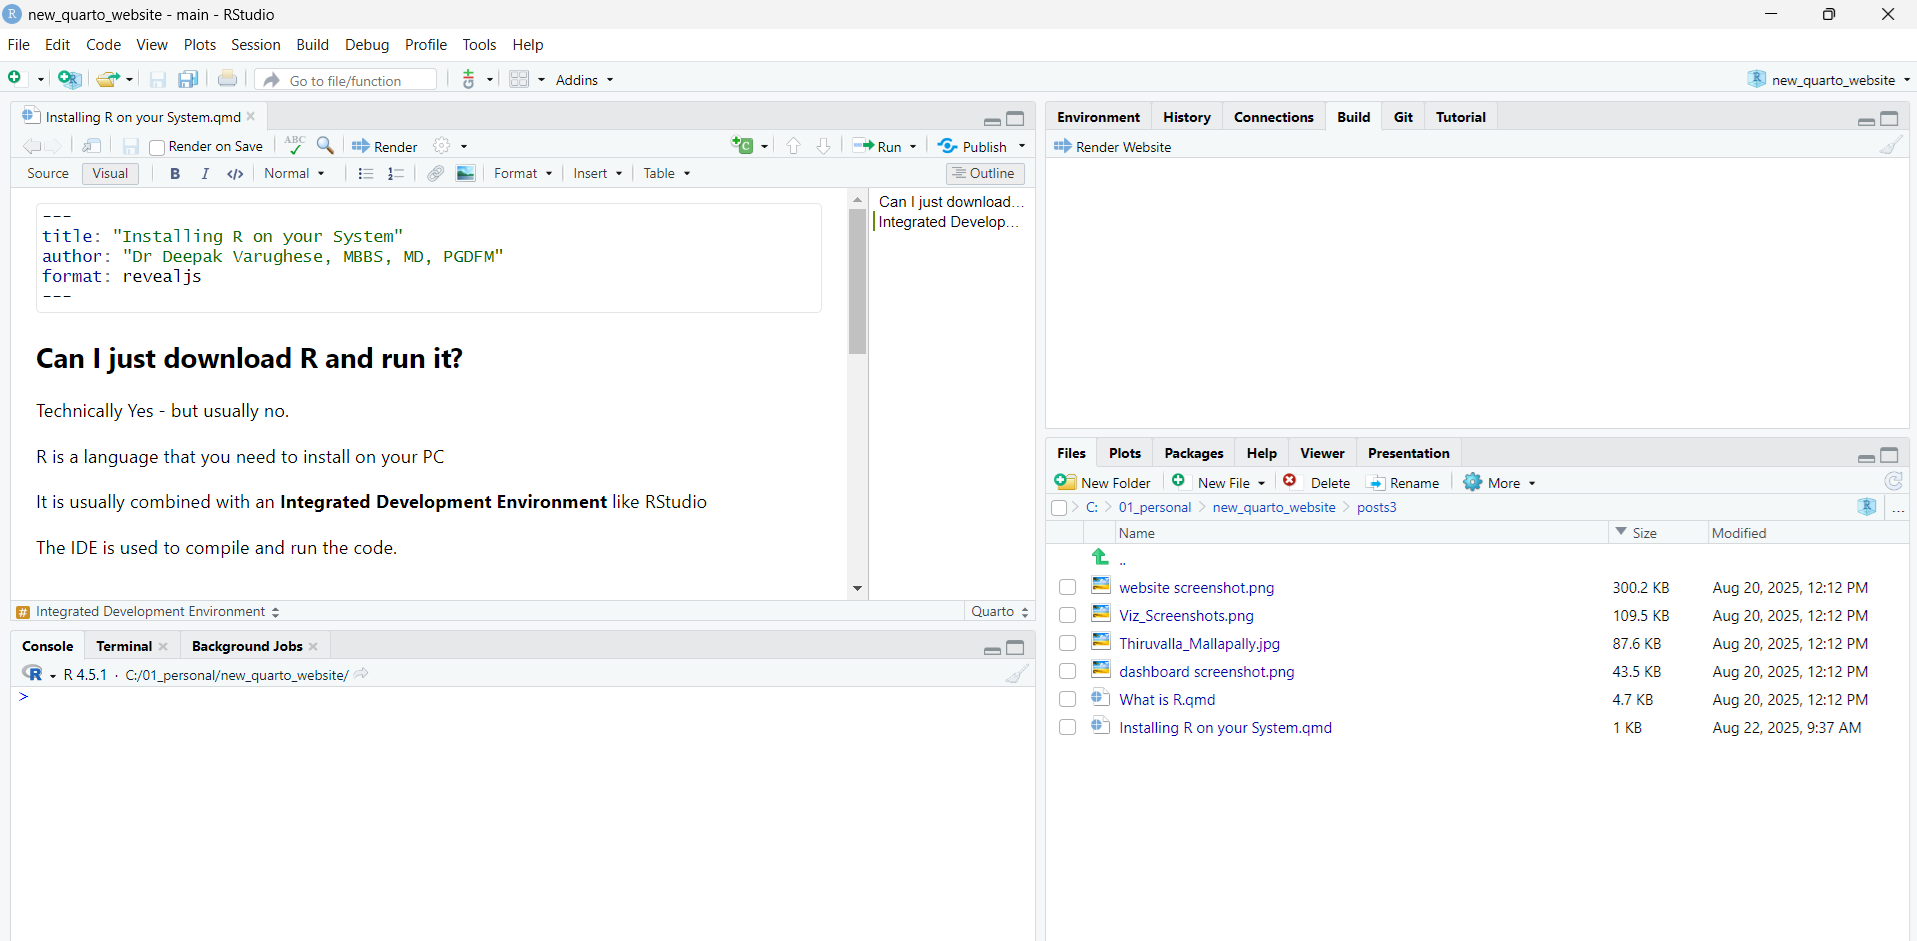Screen dimensions: 1917x941
Task: Open the More dropdown in Files pane
Action: [x=1500, y=483]
